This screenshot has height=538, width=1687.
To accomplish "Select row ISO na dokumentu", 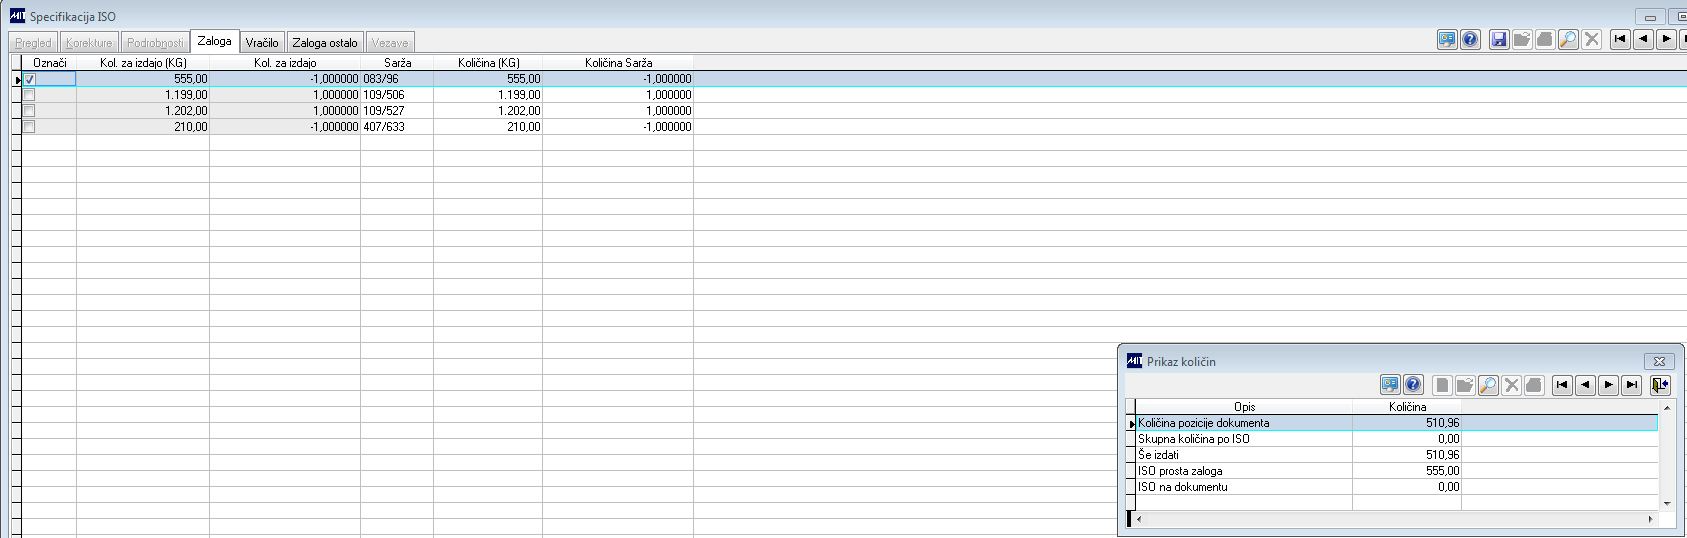I will (1397, 487).
